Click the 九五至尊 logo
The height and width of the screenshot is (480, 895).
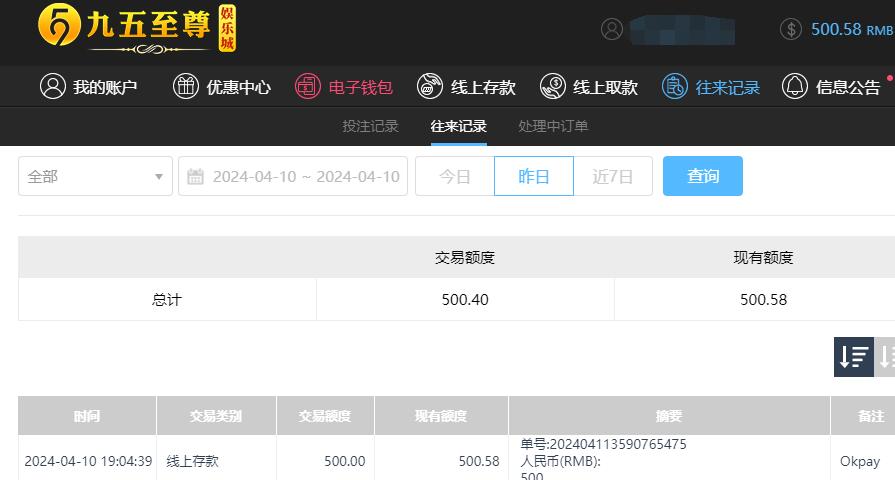pyautogui.click(x=137, y=29)
